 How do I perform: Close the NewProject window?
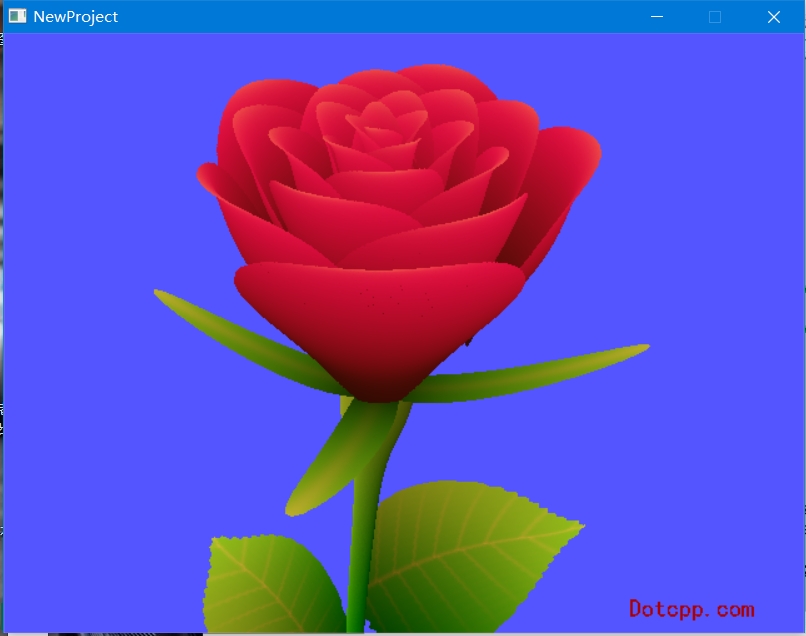(x=773, y=16)
